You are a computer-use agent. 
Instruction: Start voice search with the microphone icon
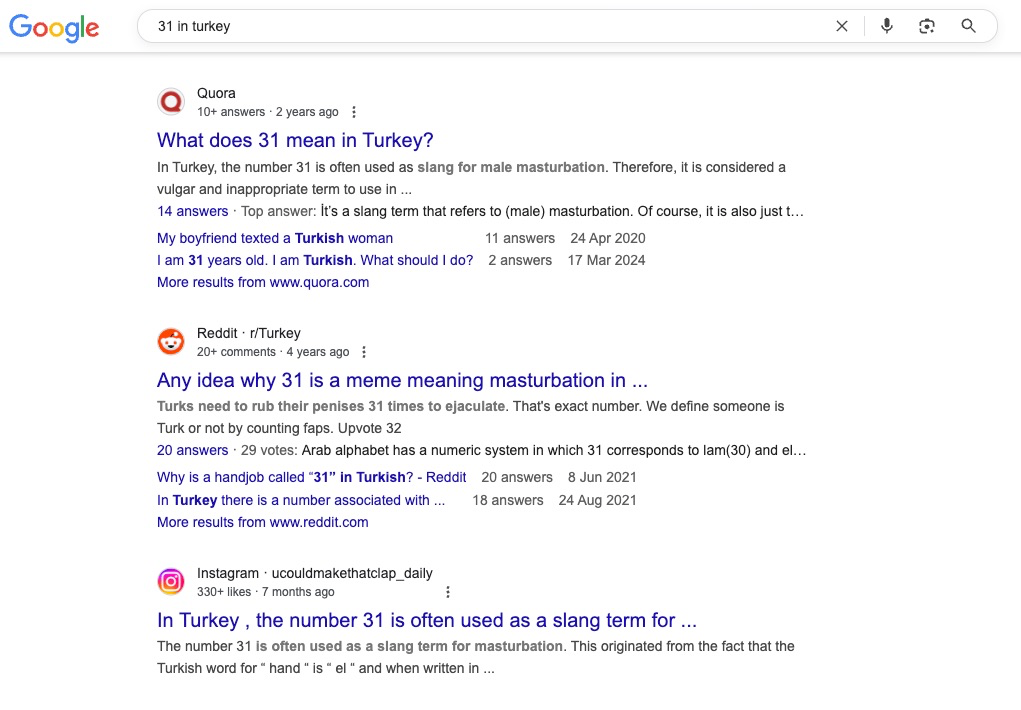[886, 26]
